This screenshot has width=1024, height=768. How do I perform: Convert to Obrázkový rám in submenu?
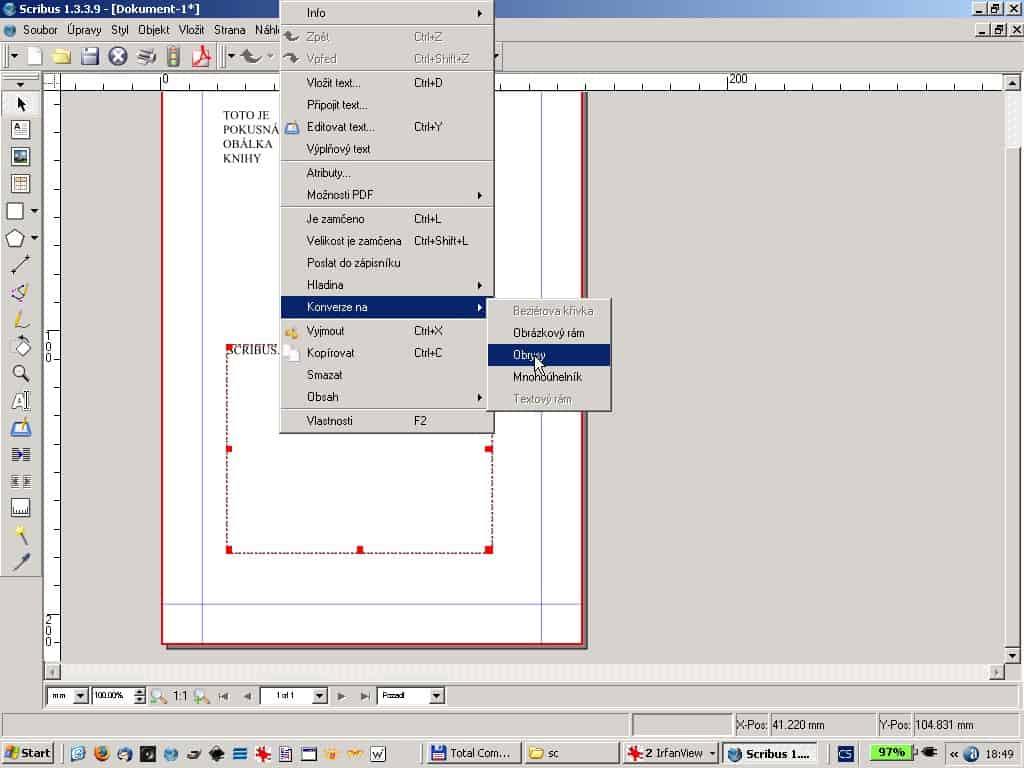point(549,333)
